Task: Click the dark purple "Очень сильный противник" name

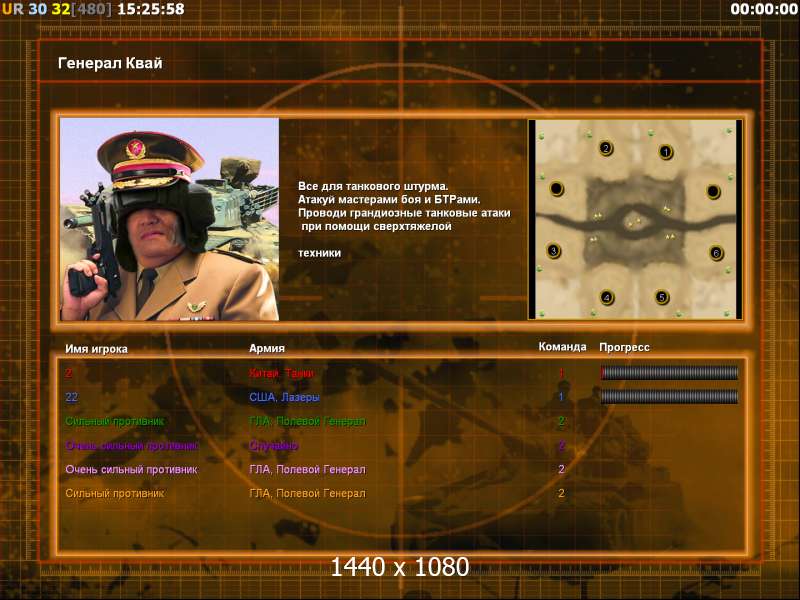Action: (132, 445)
